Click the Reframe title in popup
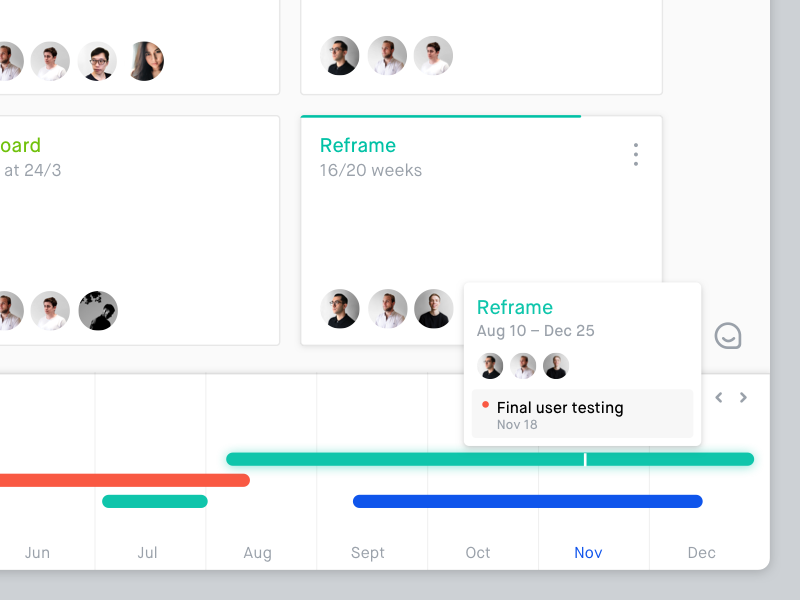The height and width of the screenshot is (600, 800). pyautogui.click(x=514, y=307)
